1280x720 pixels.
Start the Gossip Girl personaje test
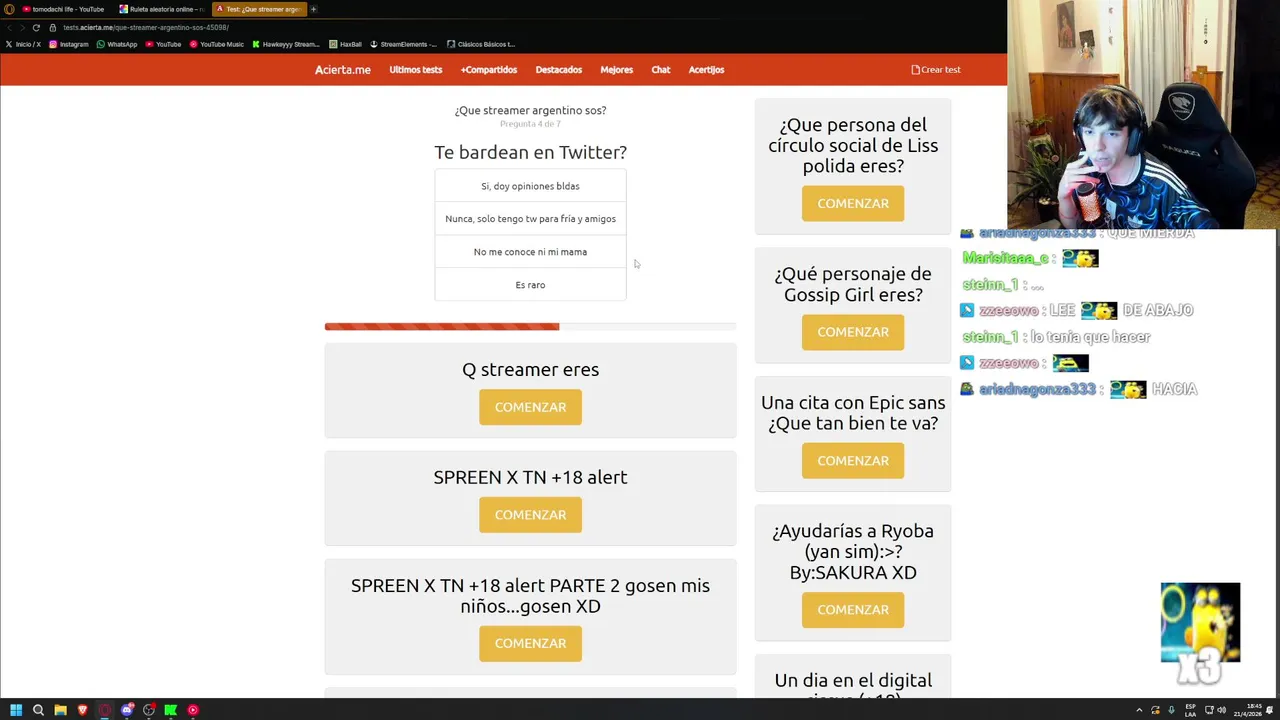click(853, 332)
